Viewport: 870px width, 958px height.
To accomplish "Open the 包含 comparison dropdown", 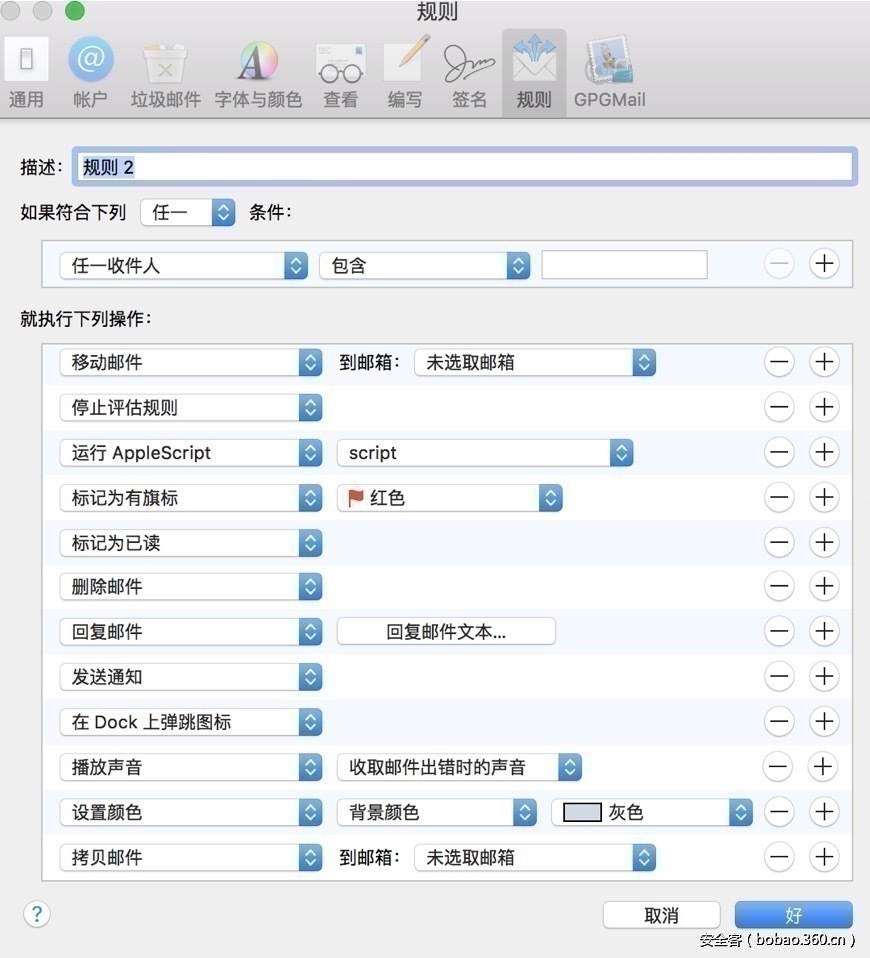I will (424, 264).
